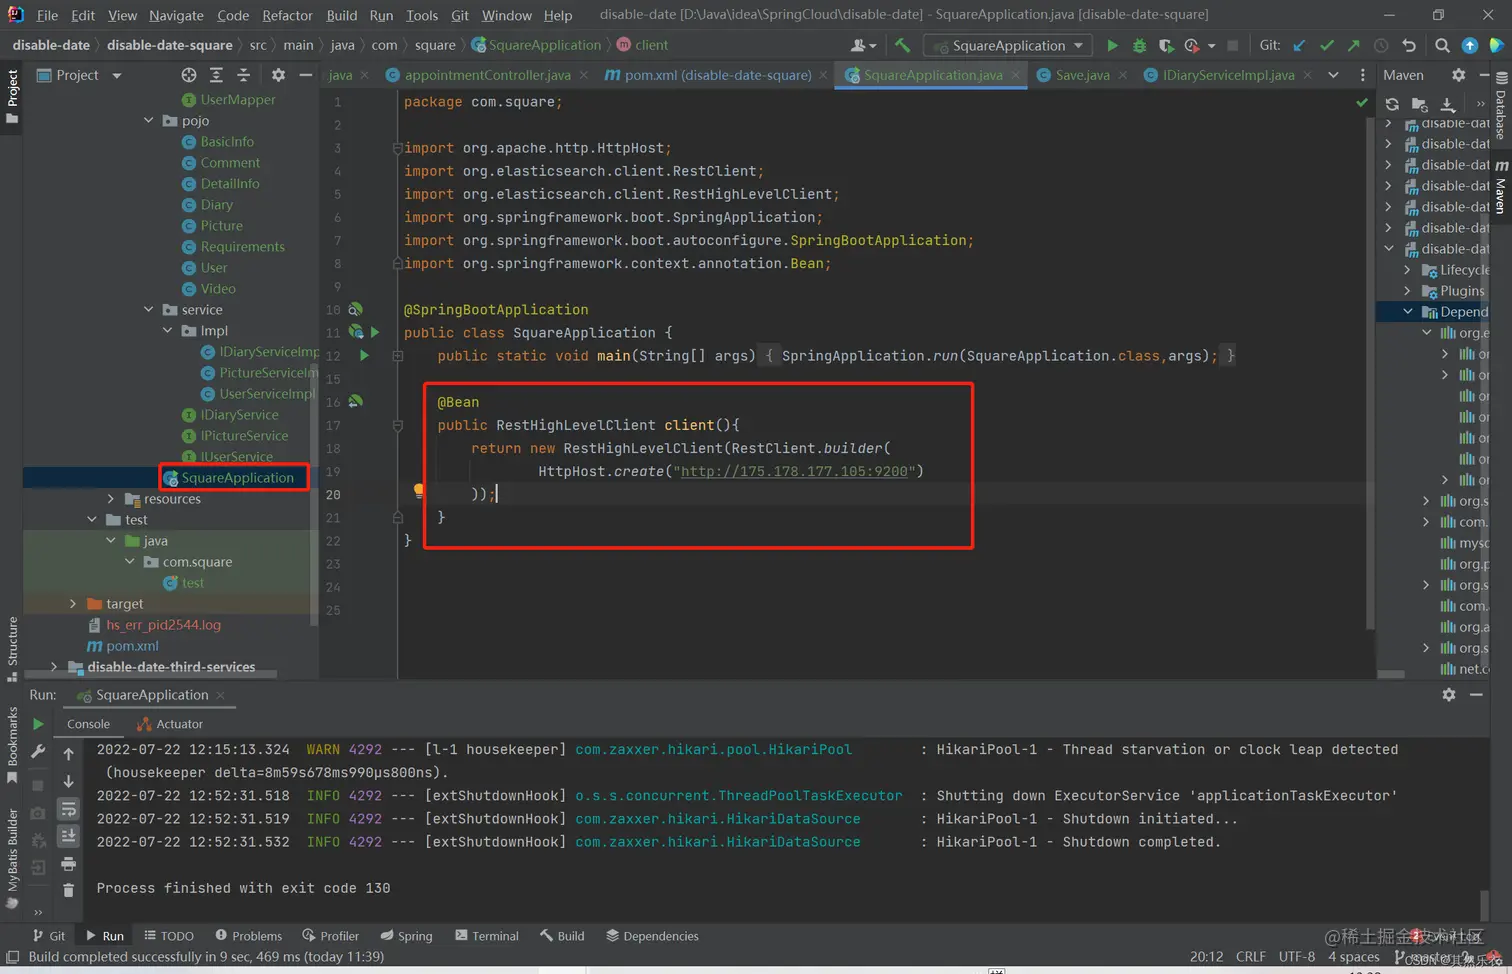
Task: Click the CRLF line separator status
Action: pyautogui.click(x=1251, y=956)
